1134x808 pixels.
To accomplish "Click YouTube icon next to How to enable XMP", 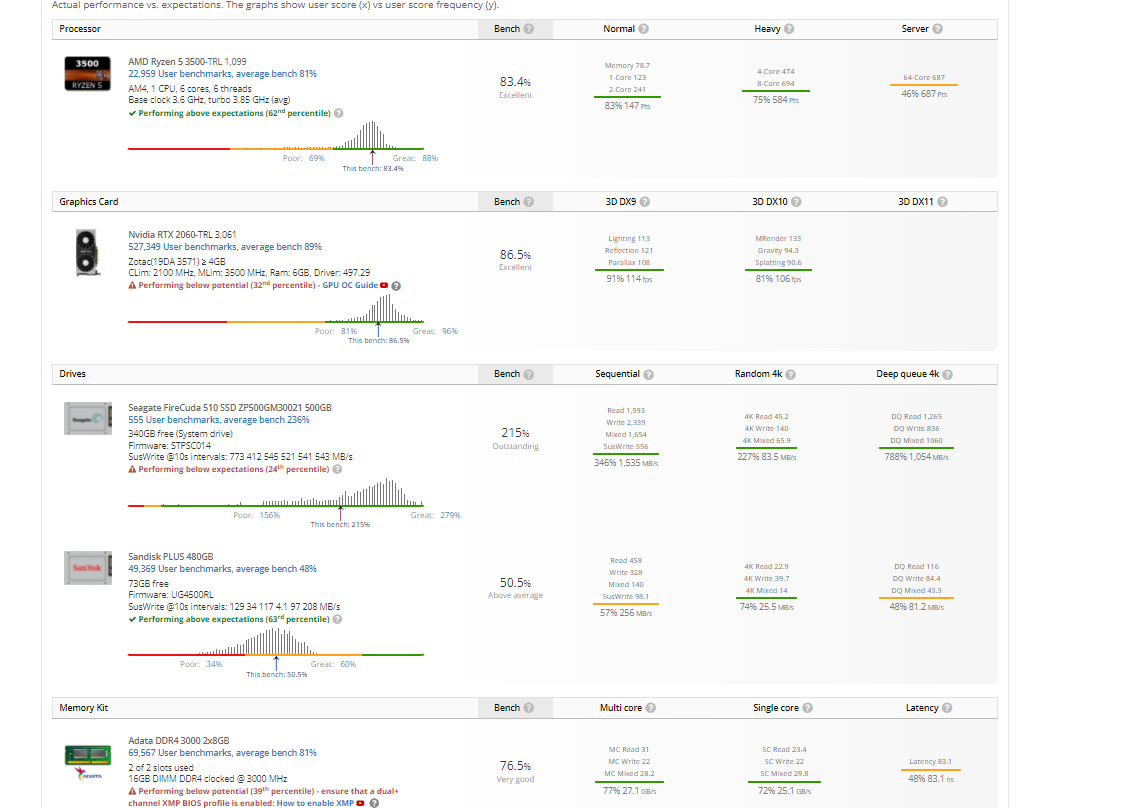I will [361, 803].
